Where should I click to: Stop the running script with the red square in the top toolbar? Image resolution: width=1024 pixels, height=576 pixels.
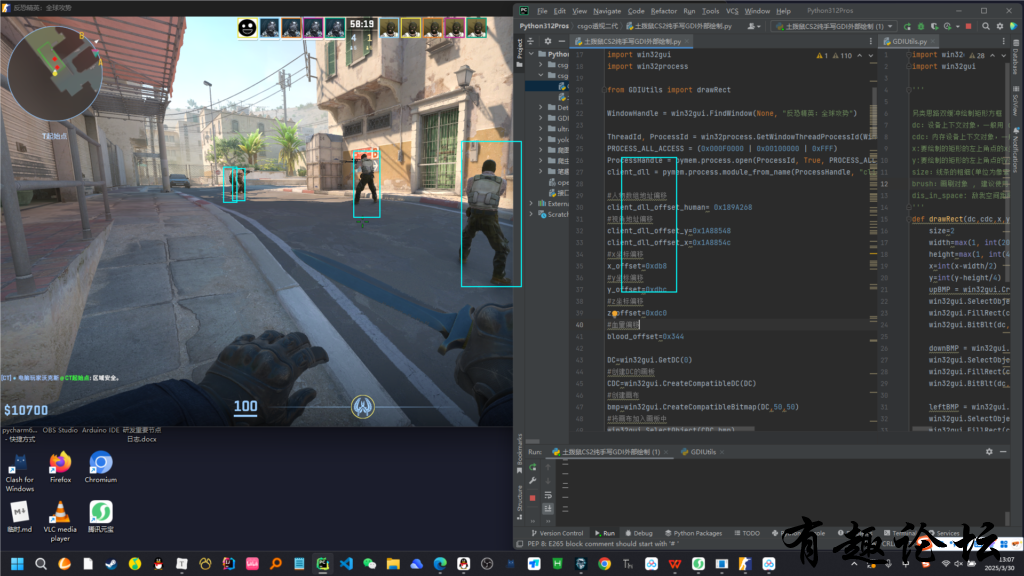pyautogui.click(x=968, y=26)
